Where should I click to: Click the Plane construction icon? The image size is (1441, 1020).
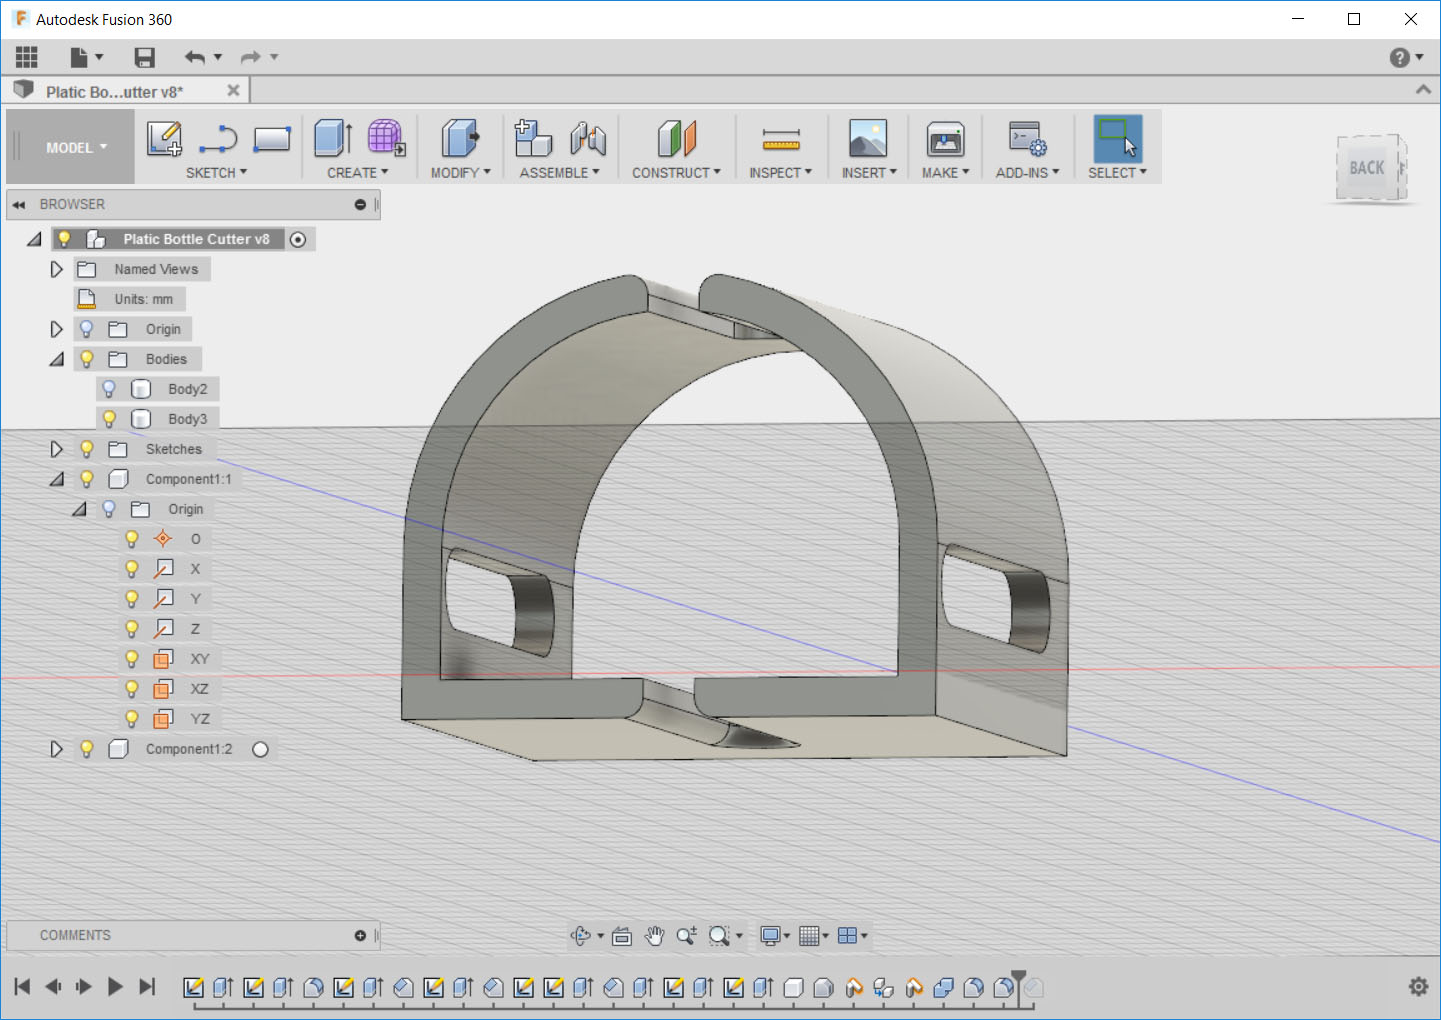pyautogui.click(x=676, y=139)
